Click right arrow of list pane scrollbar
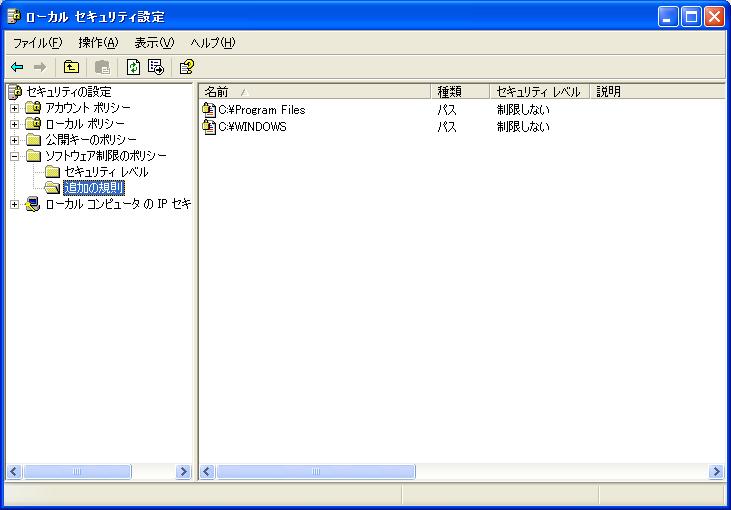This screenshot has height=510, width=731. (716, 472)
